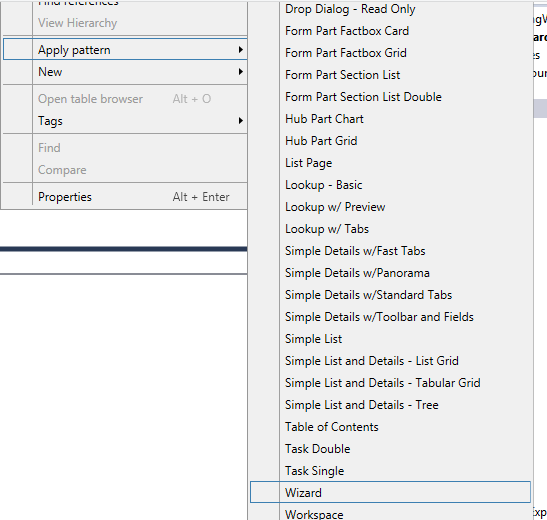Select the Task Single pattern
Screen dimensions: 547x520
(x=390, y=470)
